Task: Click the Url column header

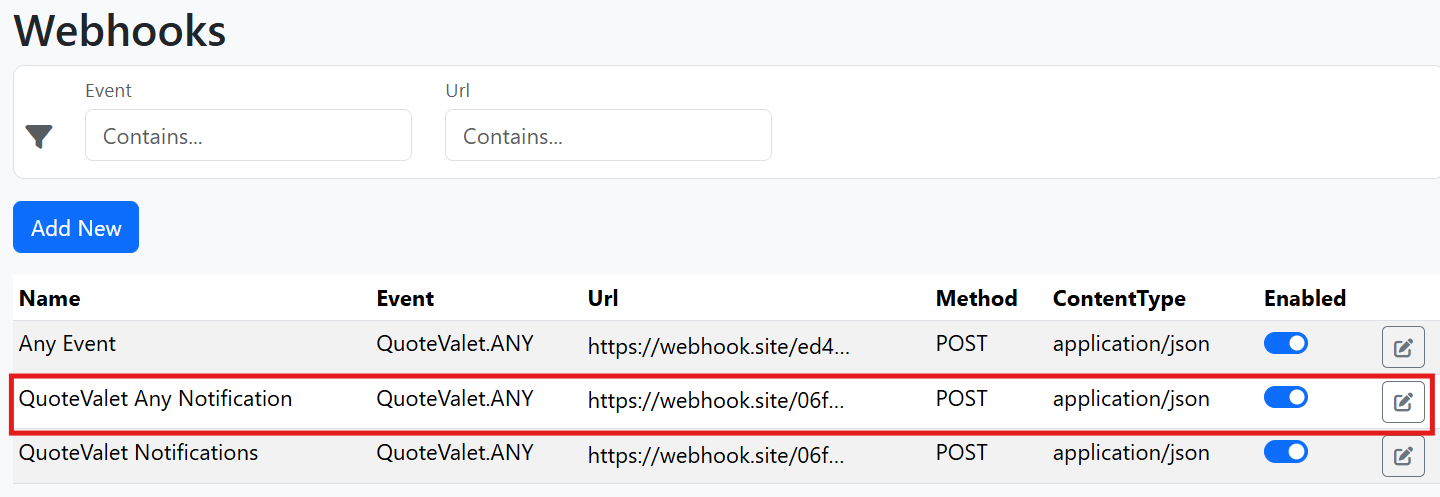Action: pyautogui.click(x=603, y=298)
